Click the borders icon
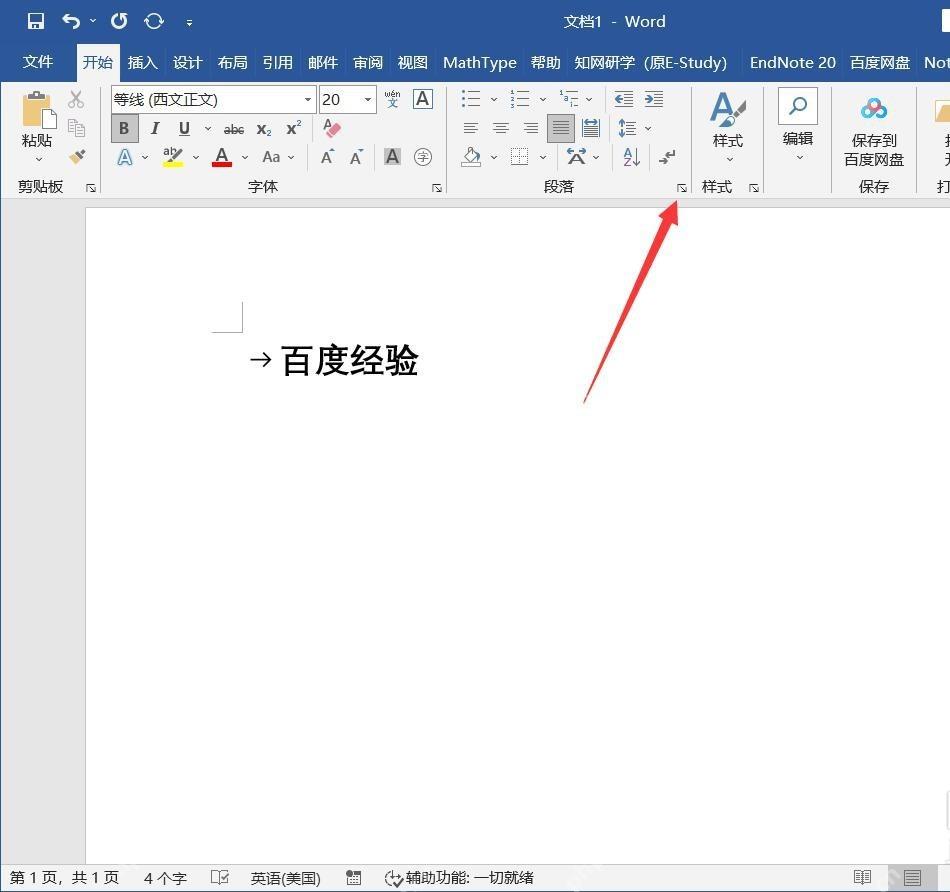950x892 pixels. [520, 157]
